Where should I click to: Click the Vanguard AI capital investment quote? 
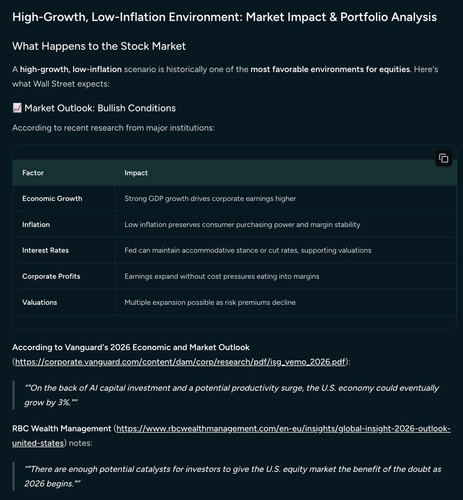231,395
